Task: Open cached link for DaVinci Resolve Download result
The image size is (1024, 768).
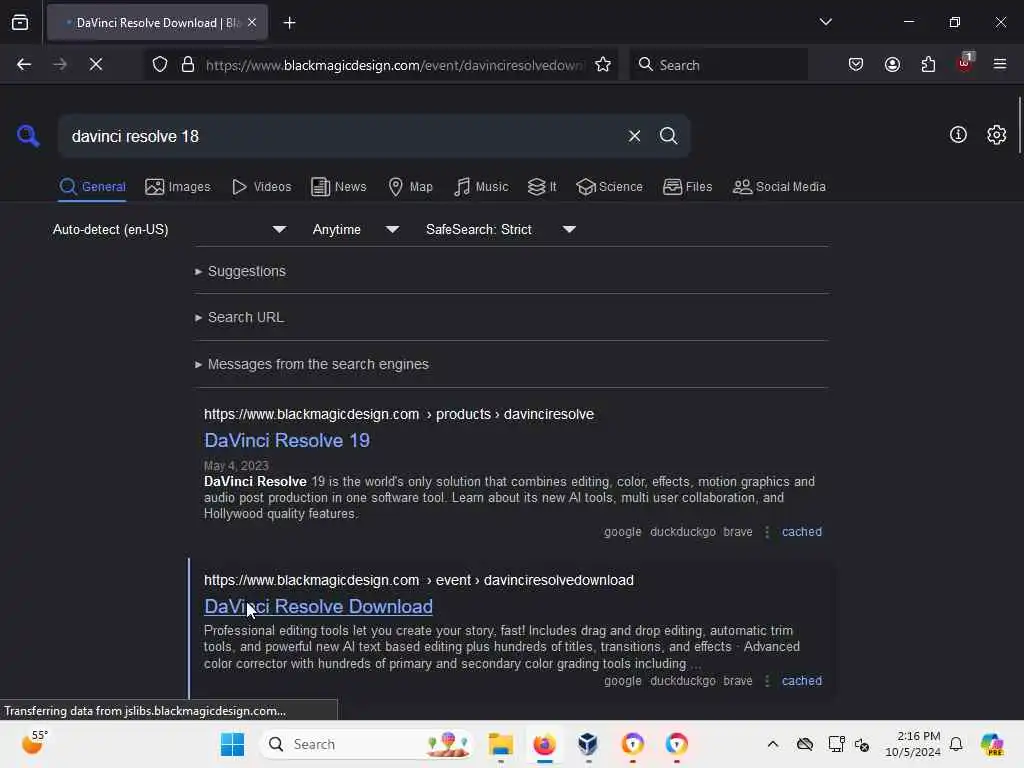Action: (801, 680)
